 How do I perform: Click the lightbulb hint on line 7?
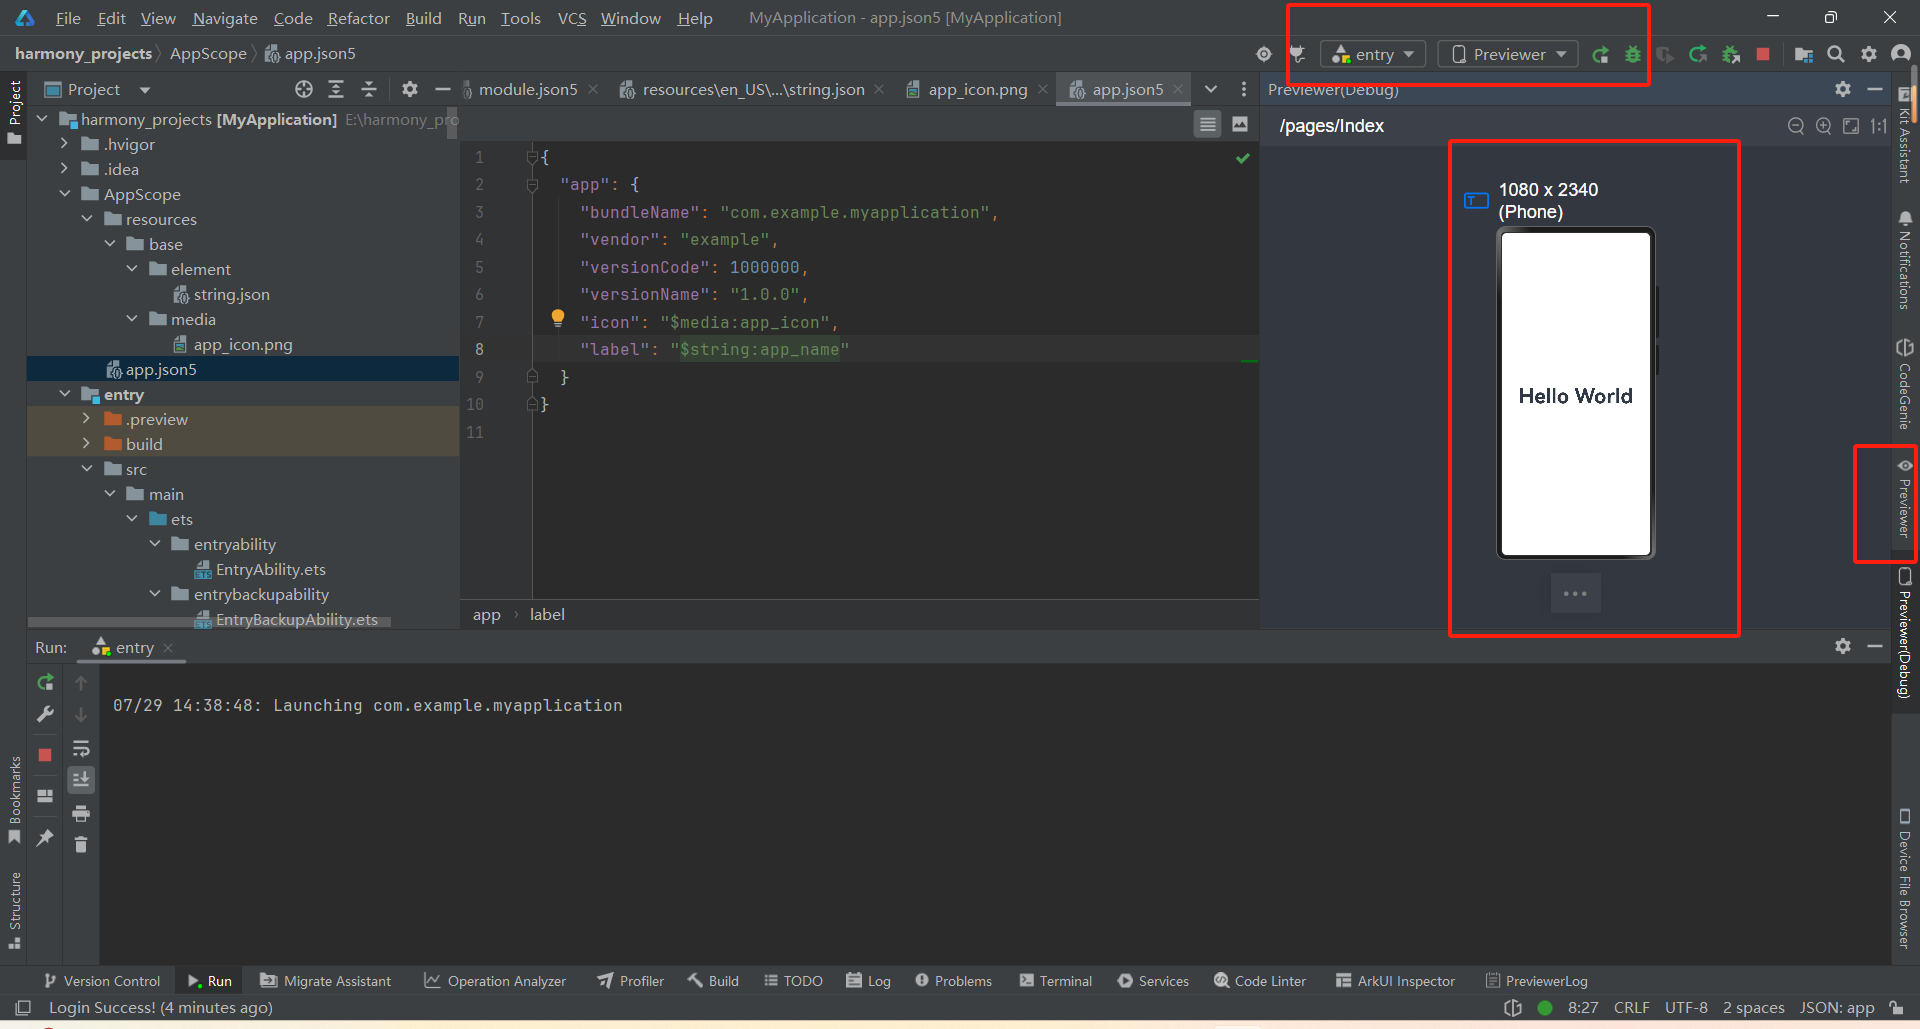pyautogui.click(x=558, y=319)
